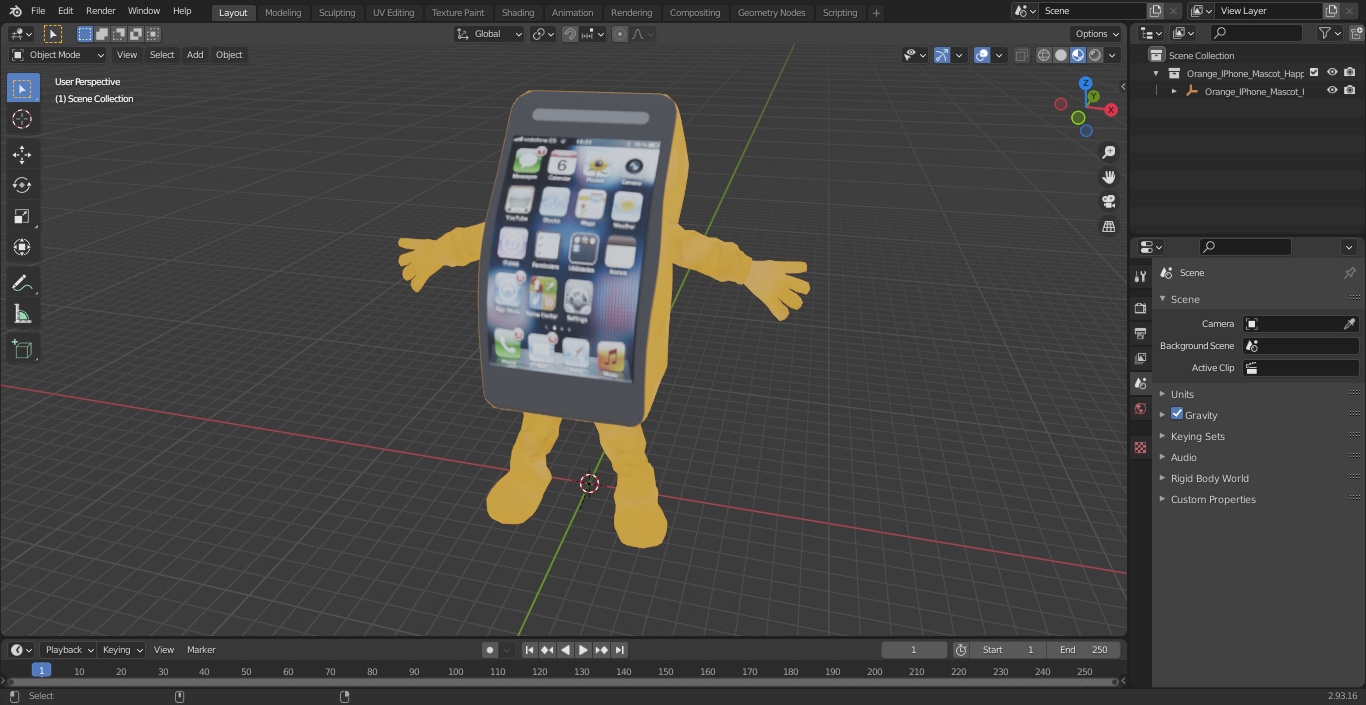Click the Start frame field
The width and height of the screenshot is (1366, 705).
click(x=1008, y=650)
